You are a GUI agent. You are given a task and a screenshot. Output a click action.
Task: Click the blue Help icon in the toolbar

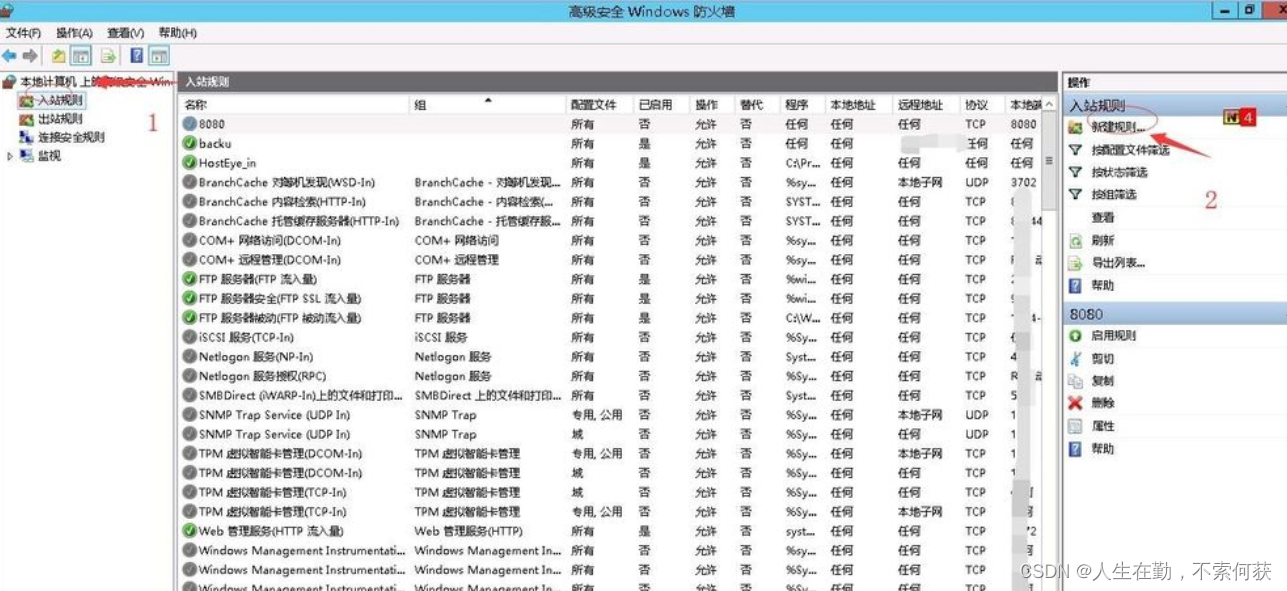point(136,56)
